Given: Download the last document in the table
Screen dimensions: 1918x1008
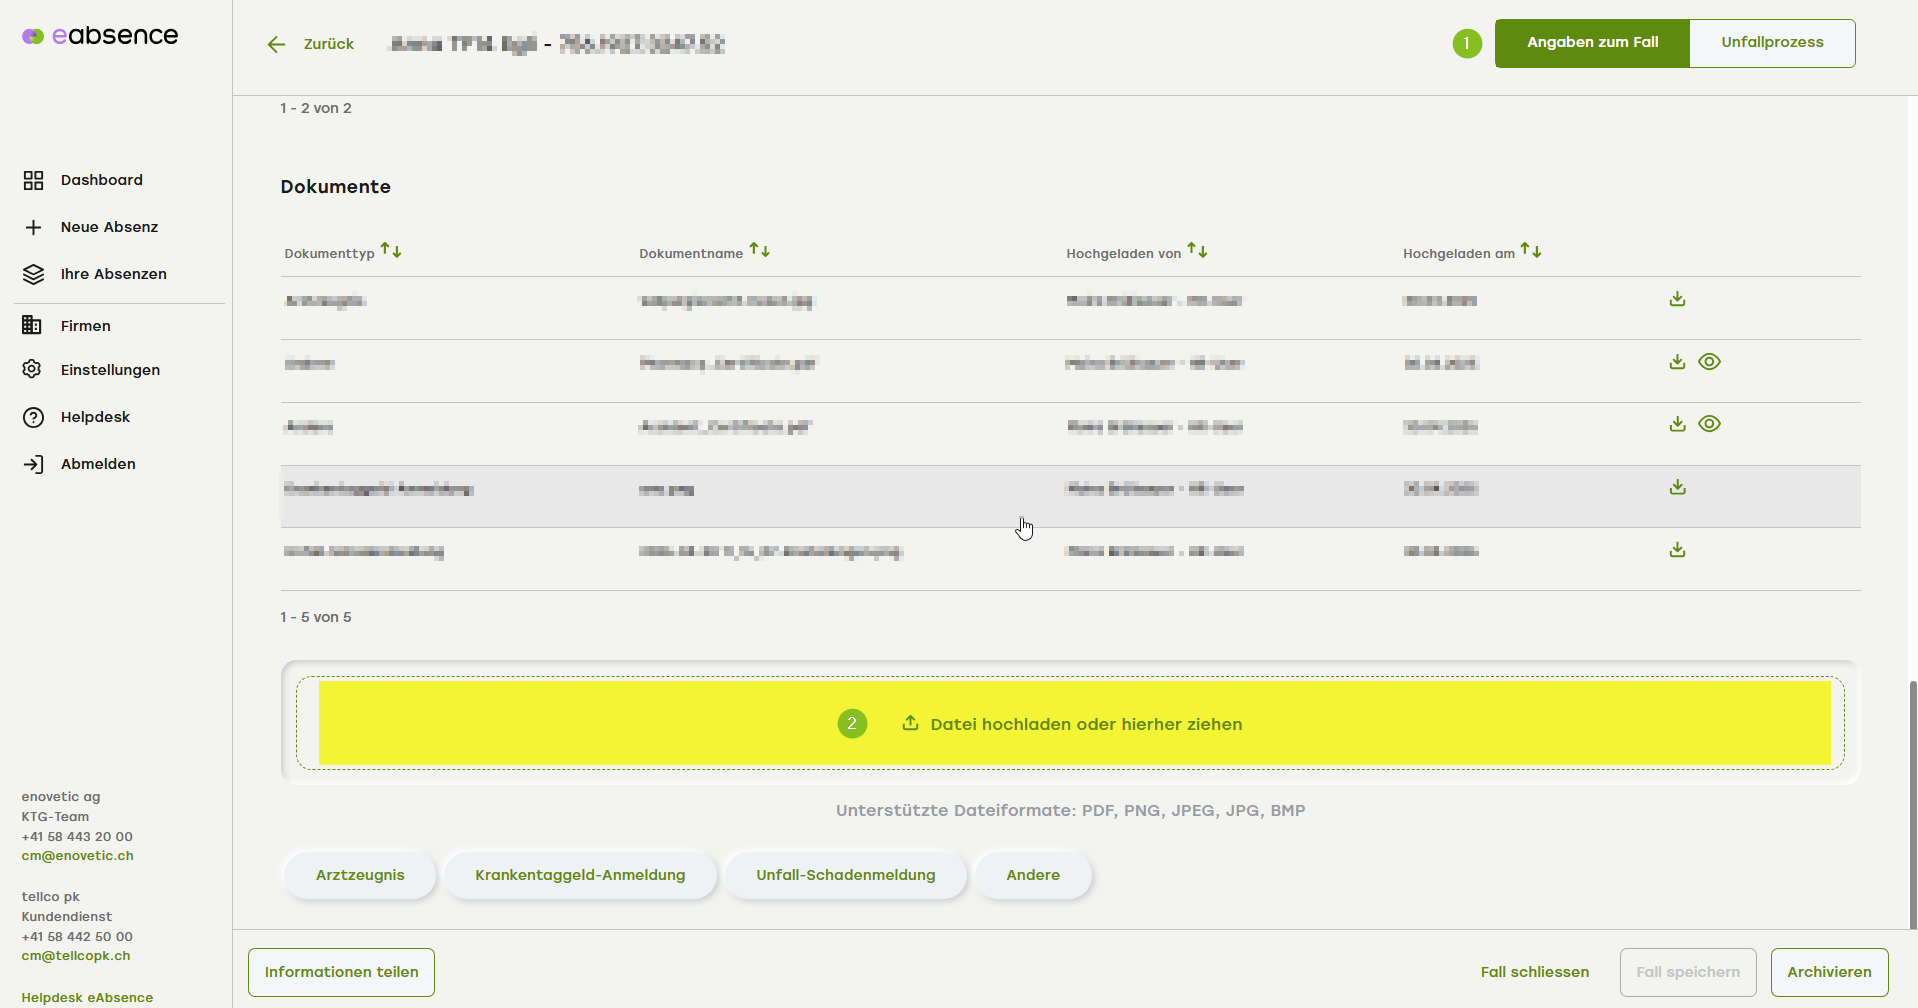Looking at the screenshot, I should [x=1677, y=550].
